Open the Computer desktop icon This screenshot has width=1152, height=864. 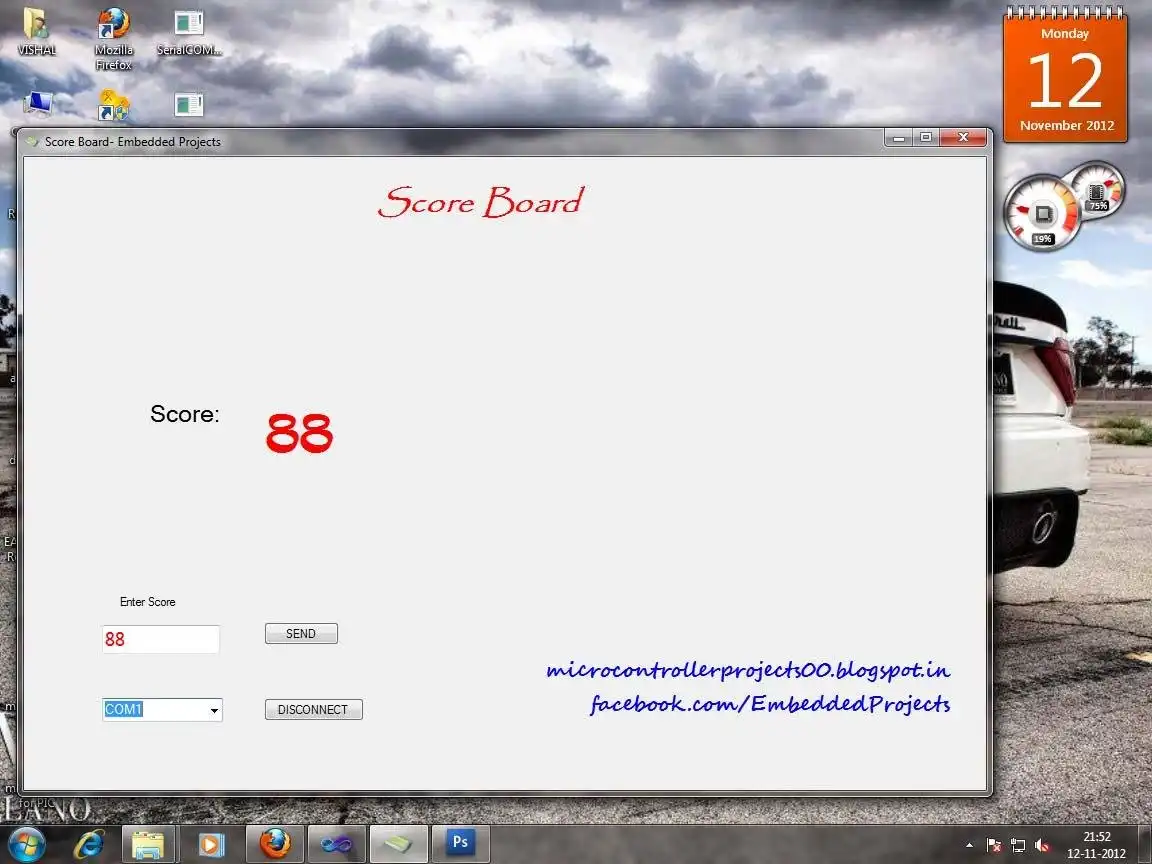[38, 104]
